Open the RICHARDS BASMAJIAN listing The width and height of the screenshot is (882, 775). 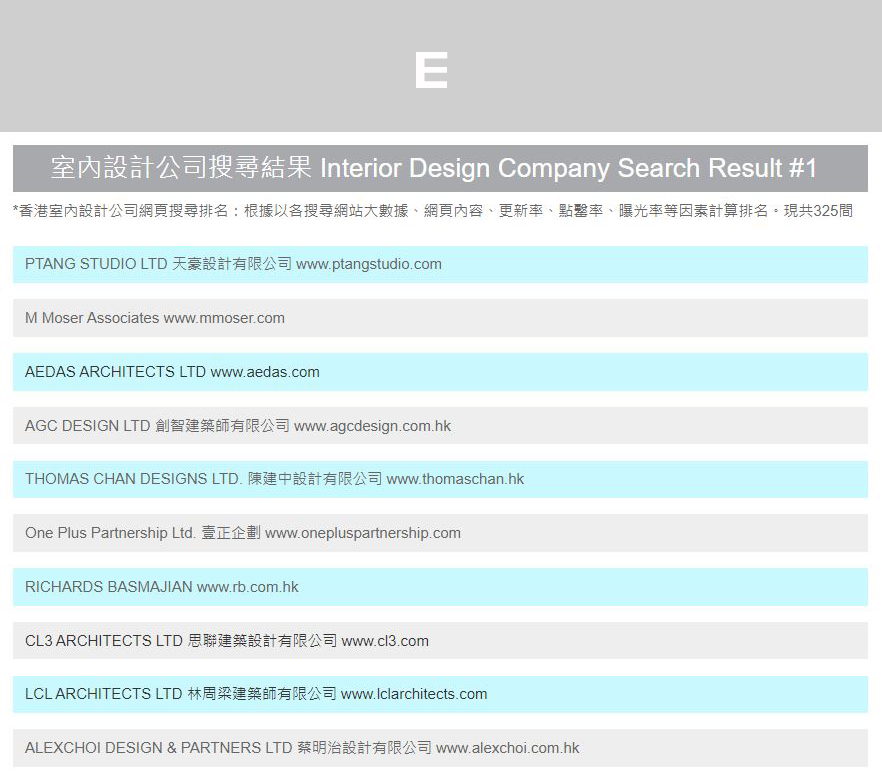(x=440, y=587)
